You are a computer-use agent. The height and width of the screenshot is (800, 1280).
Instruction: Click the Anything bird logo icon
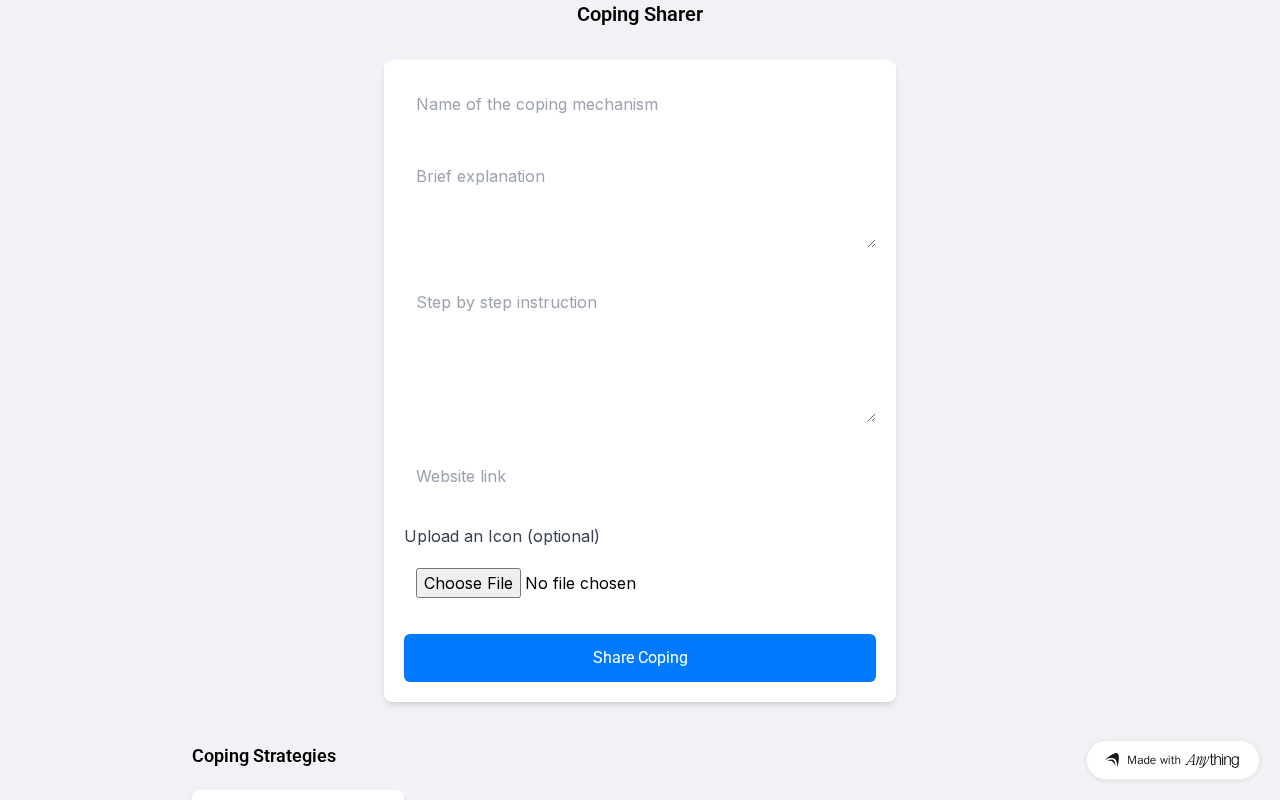pyautogui.click(x=1112, y=760)
